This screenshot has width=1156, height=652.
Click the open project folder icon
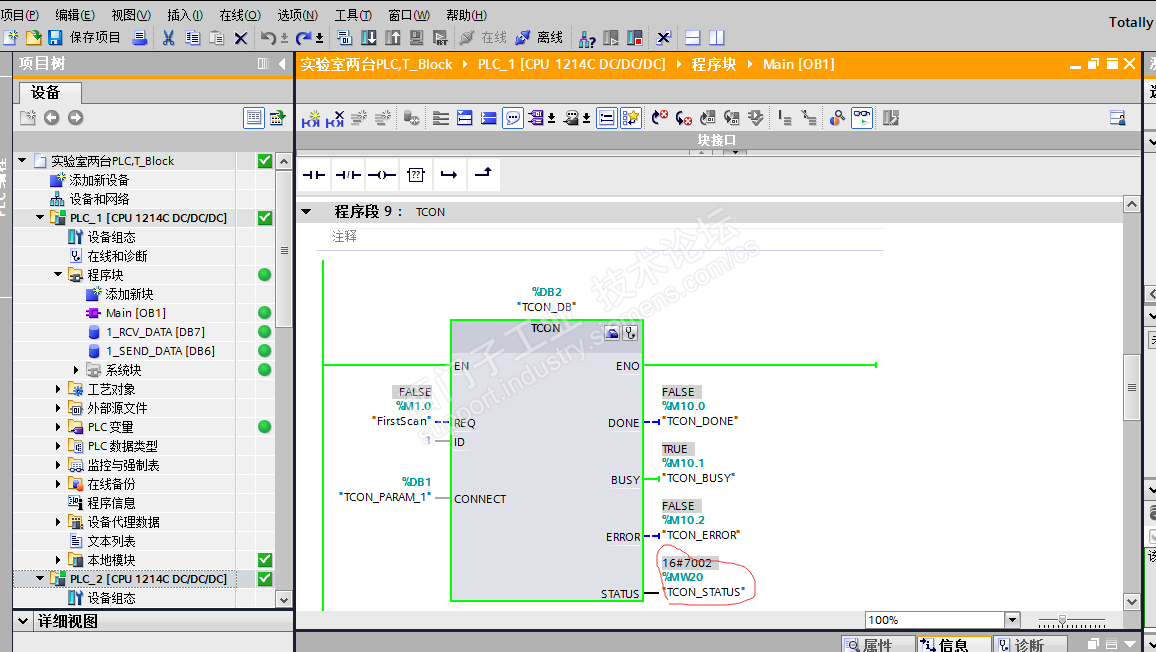(x=33, y=37)
